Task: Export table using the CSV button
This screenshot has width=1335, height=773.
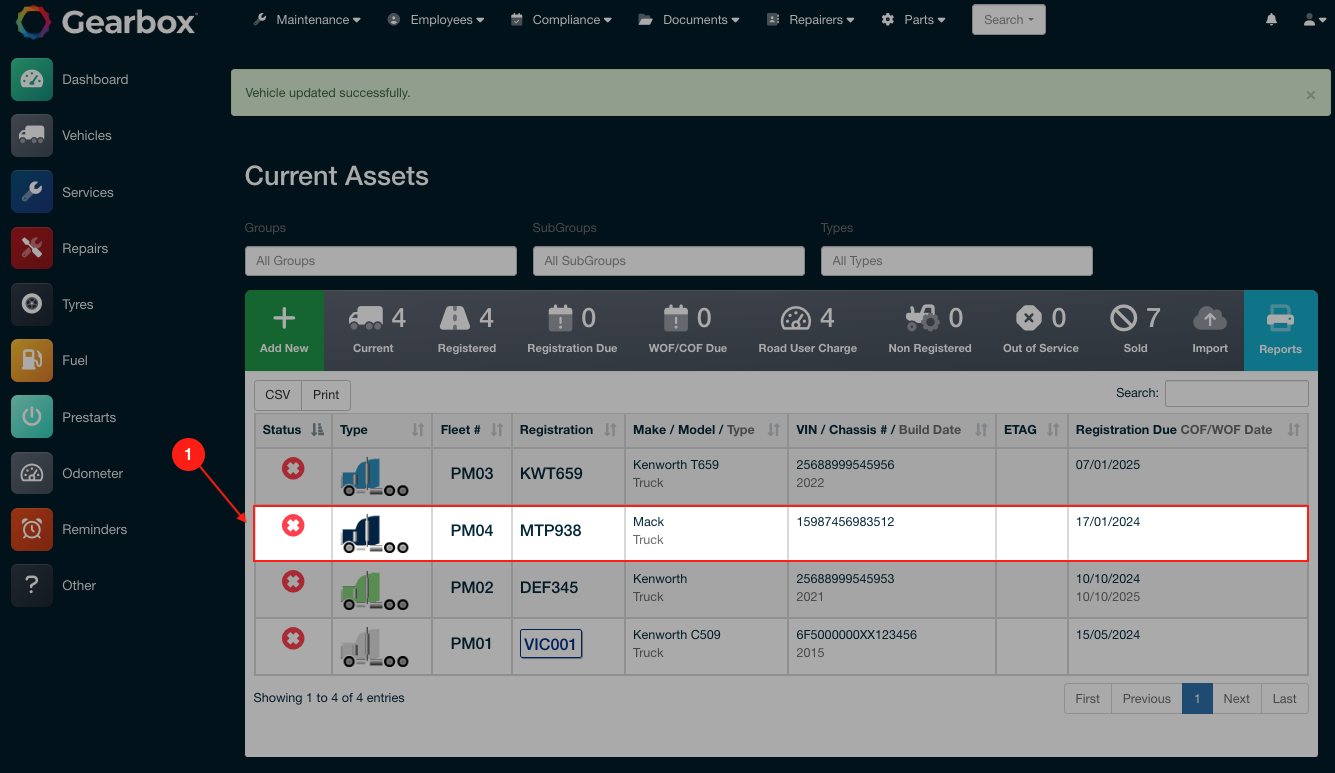Action: tap(277, 395)
